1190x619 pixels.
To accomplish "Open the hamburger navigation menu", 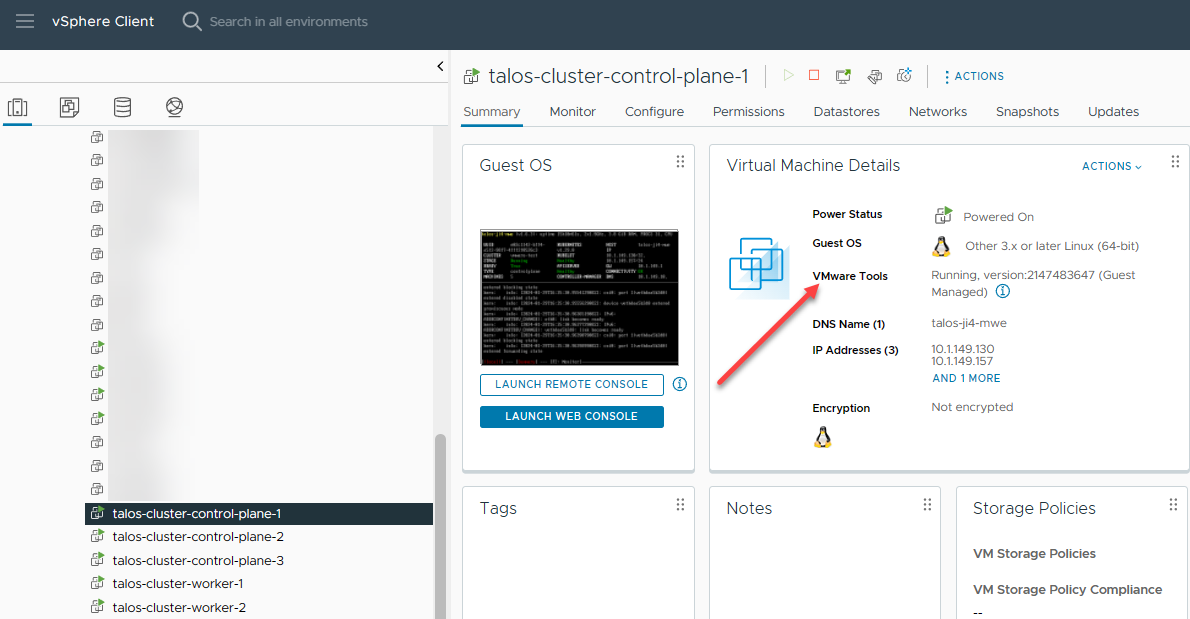I will (25, 21).
